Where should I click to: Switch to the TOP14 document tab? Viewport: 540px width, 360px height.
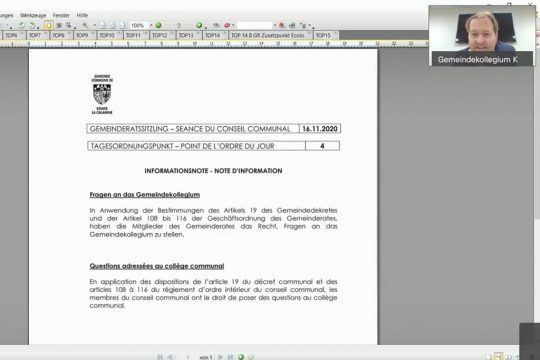pos(215,35)
